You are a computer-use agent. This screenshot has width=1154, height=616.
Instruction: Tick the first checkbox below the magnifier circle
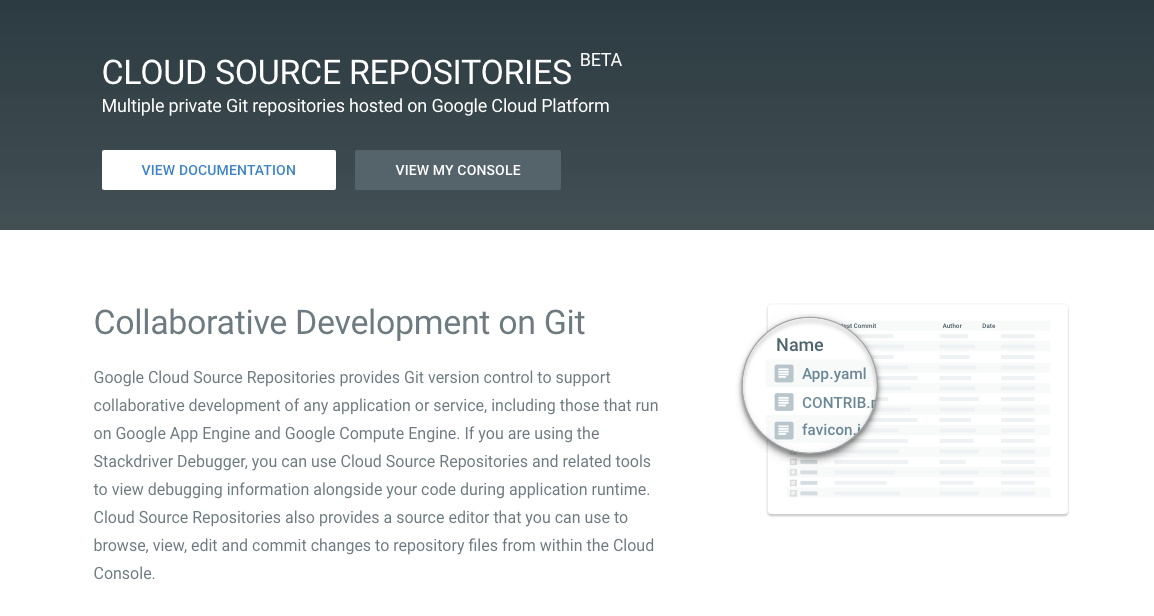(793, 461)
